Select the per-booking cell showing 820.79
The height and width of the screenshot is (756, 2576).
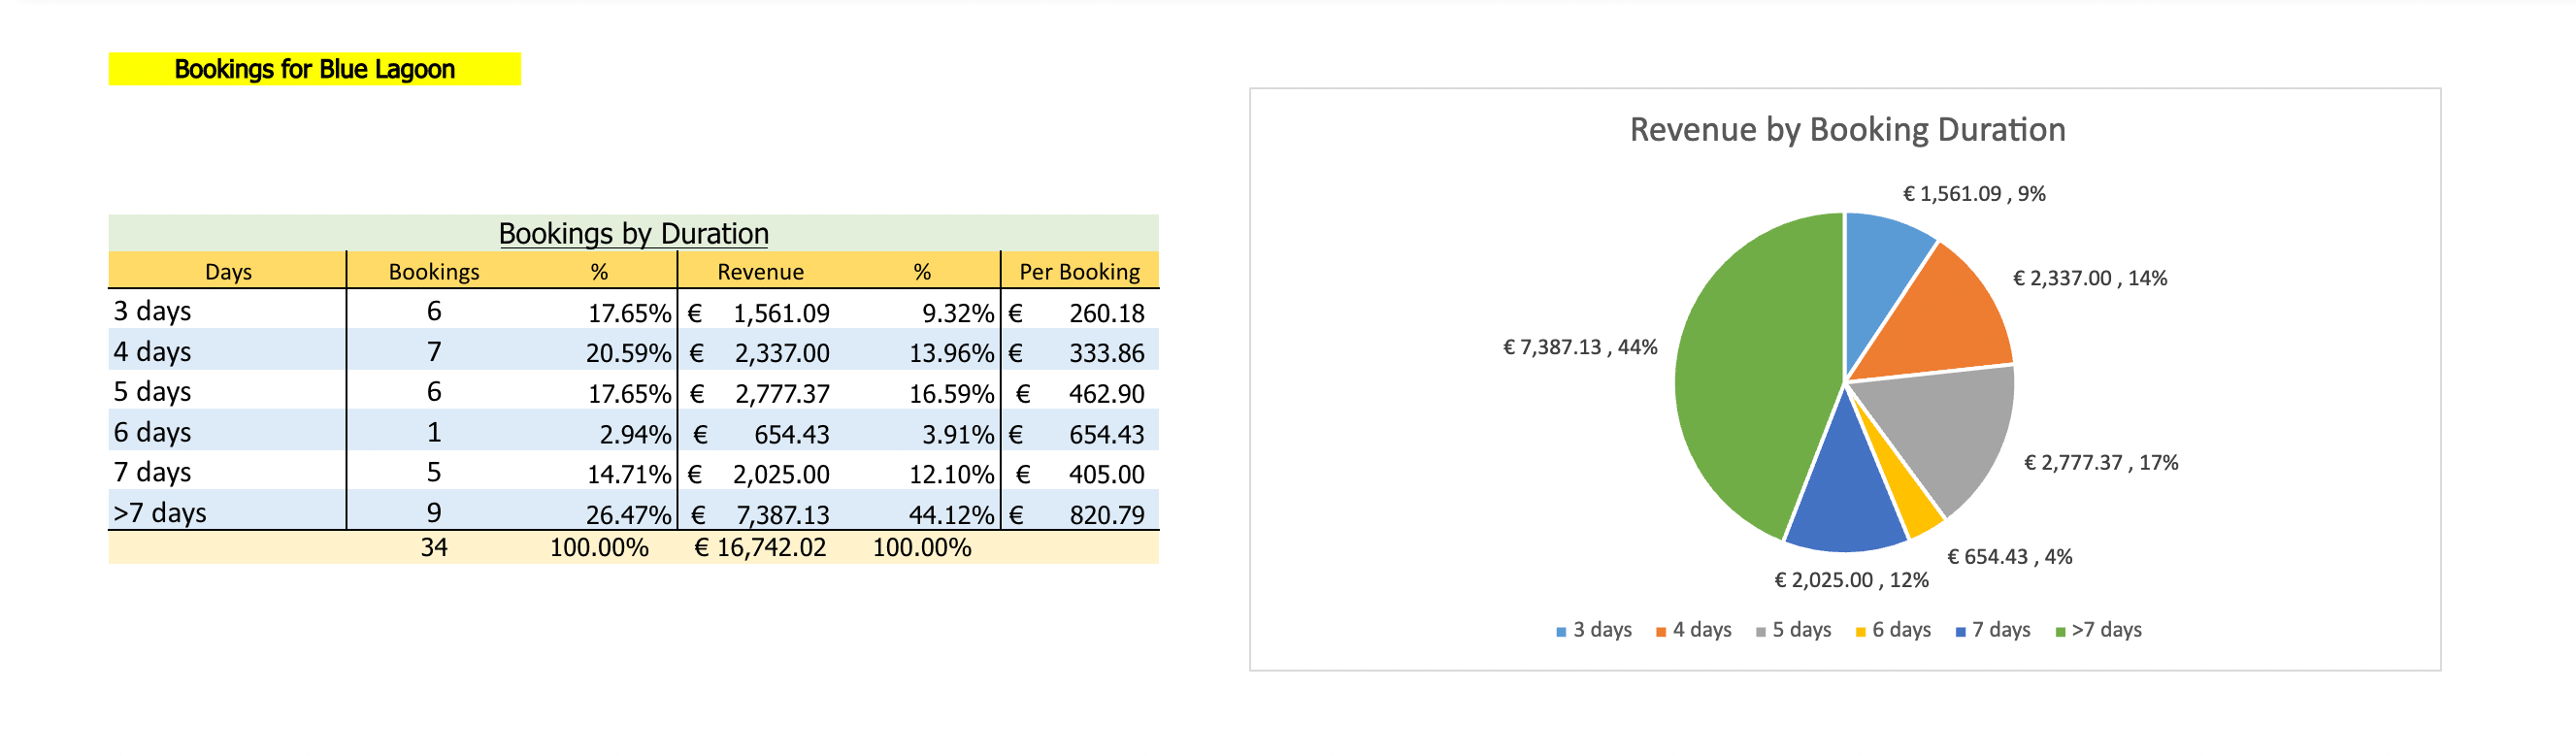point(1106,515)
